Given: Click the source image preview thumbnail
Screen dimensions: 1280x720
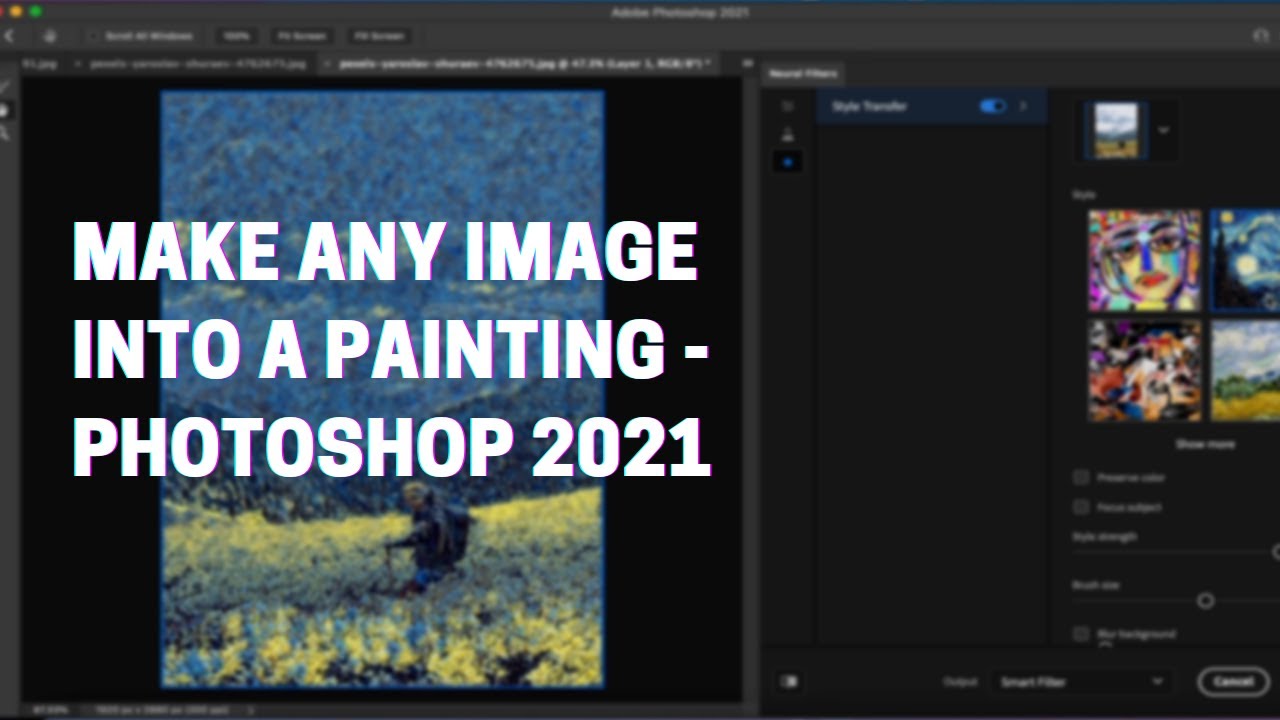Looking at the screenshot, I should [1116, 130].
